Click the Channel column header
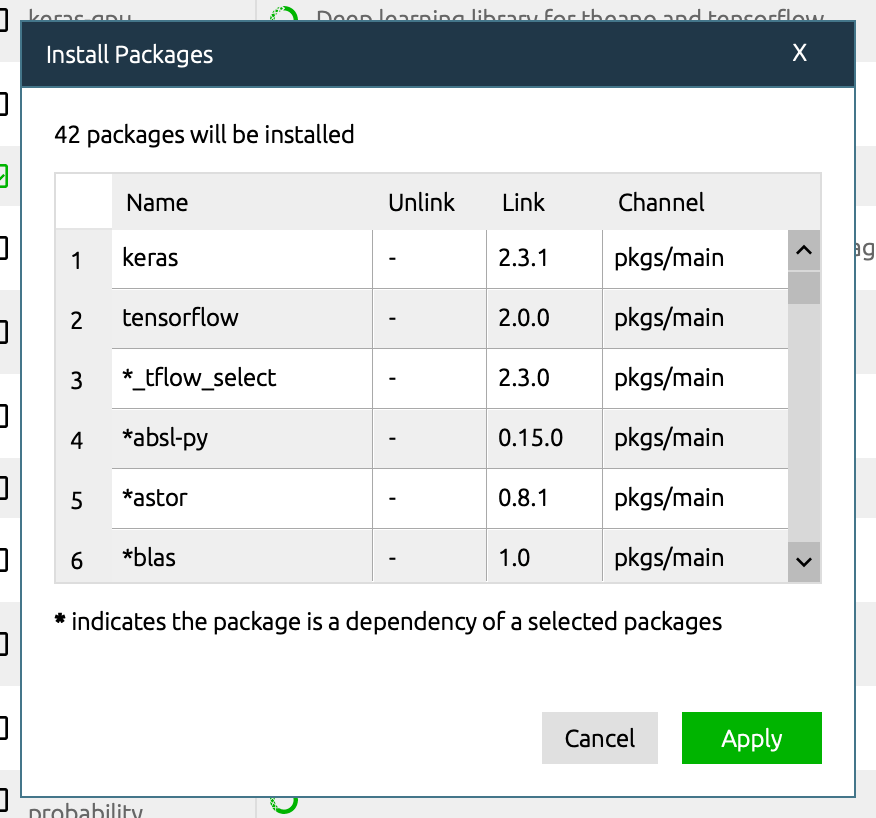 (661, 203)
